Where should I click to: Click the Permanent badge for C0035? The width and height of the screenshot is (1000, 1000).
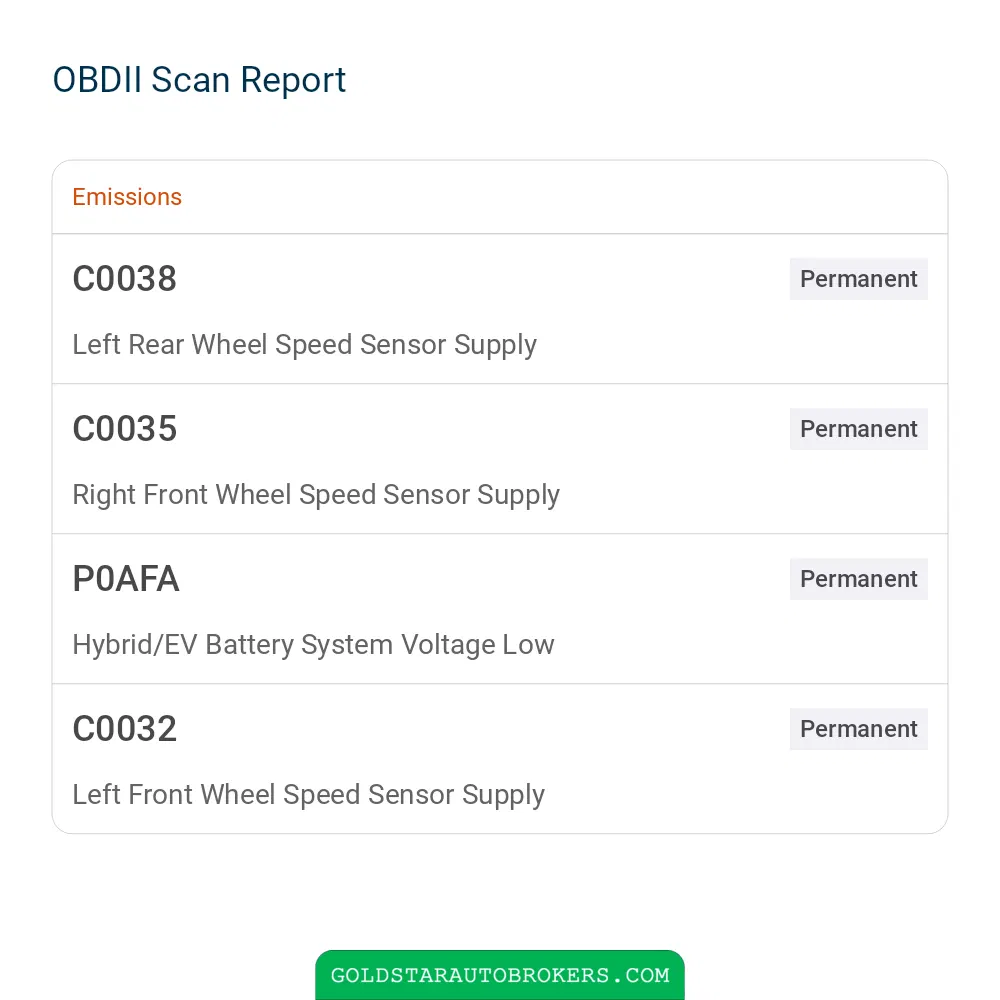(x=858, y=429)
